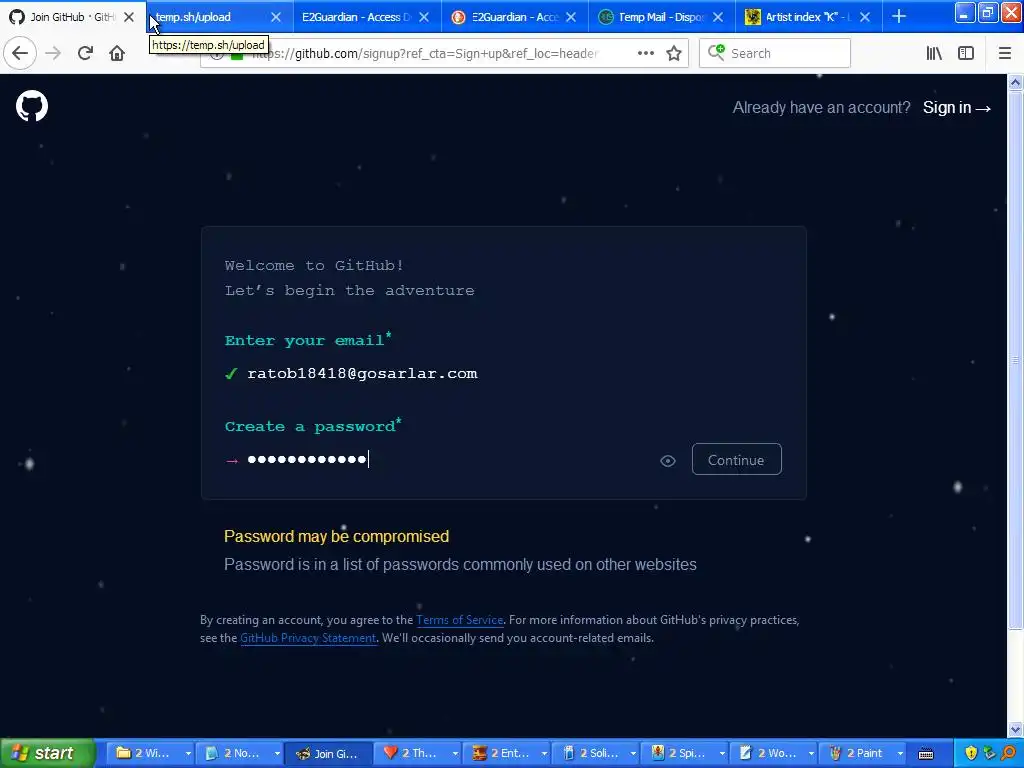This screenshot has width=1024, height=768.
Task: Click the search engine magnifier icon
Action: 716,52
